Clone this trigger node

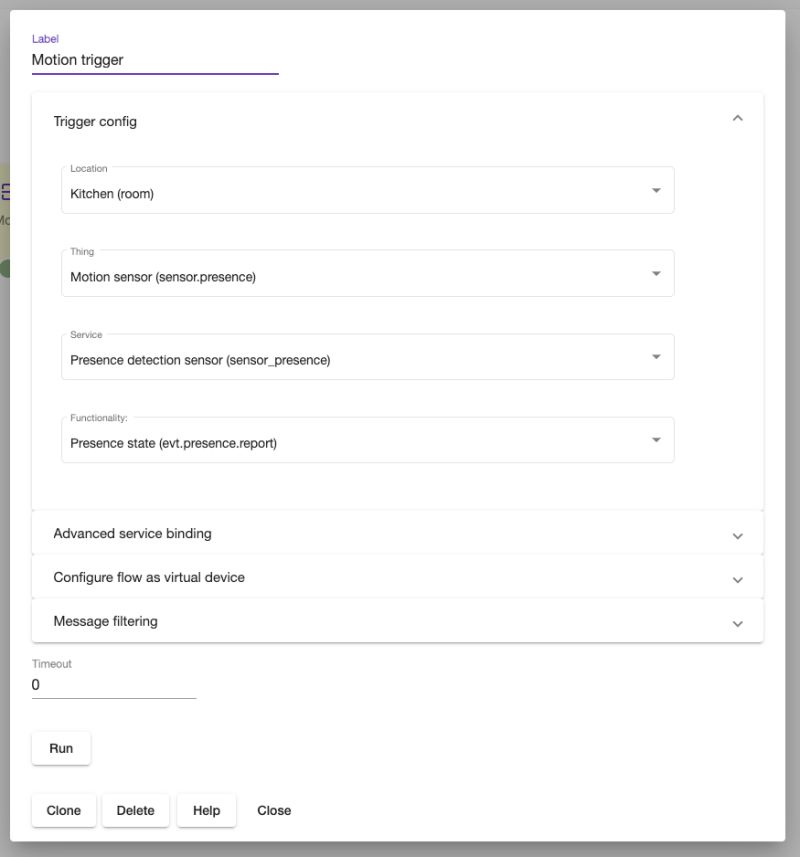click(x=64, y=810)
